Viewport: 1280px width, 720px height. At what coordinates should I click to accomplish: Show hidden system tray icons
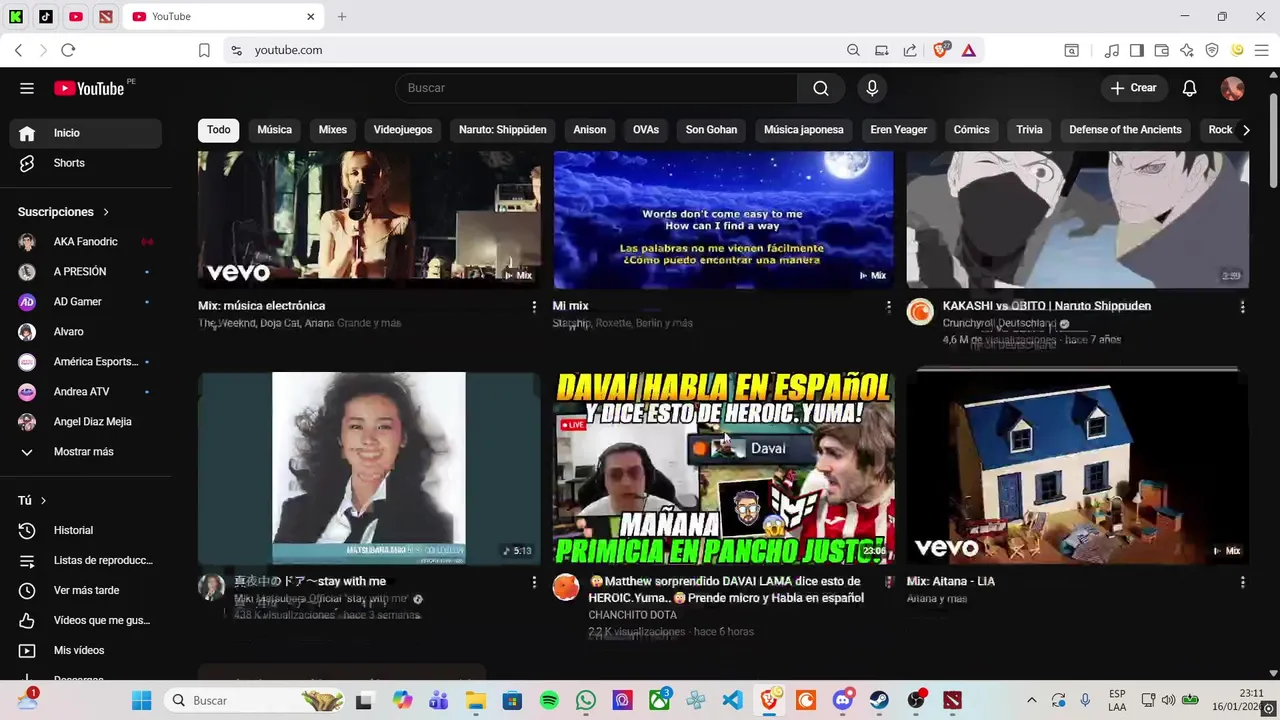click(1032, 700)
